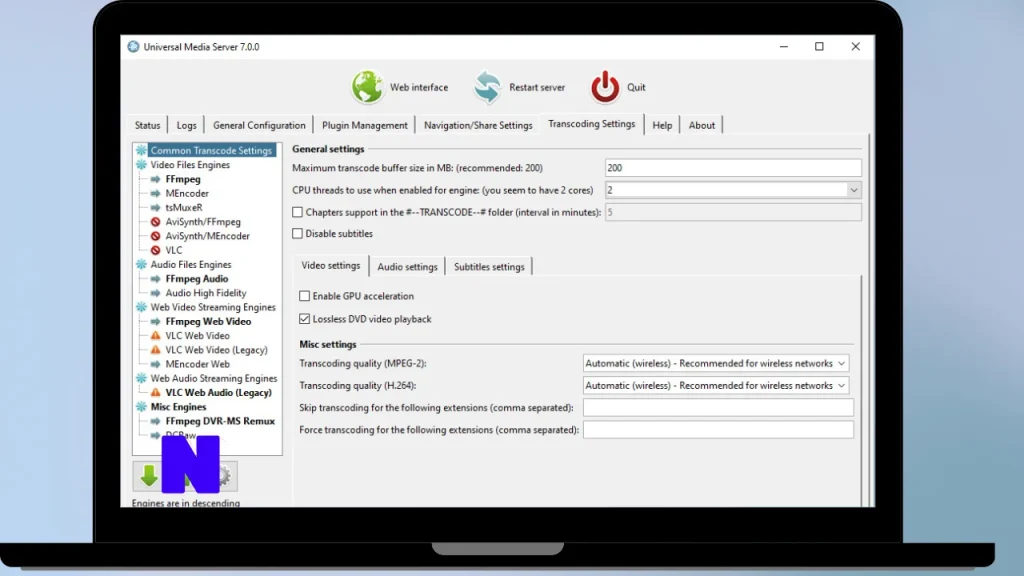Click the Restart server label

(x=537, y=87)
